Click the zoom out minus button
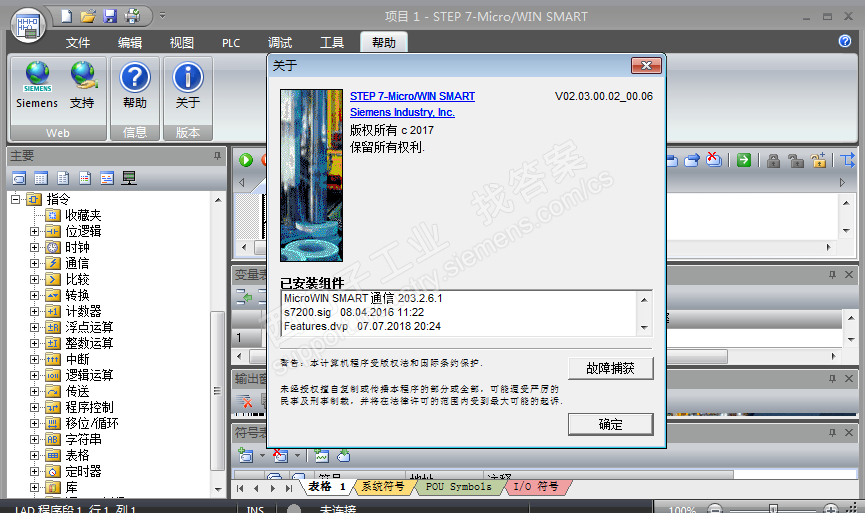The image size is (865, 513). pos(714,509)
